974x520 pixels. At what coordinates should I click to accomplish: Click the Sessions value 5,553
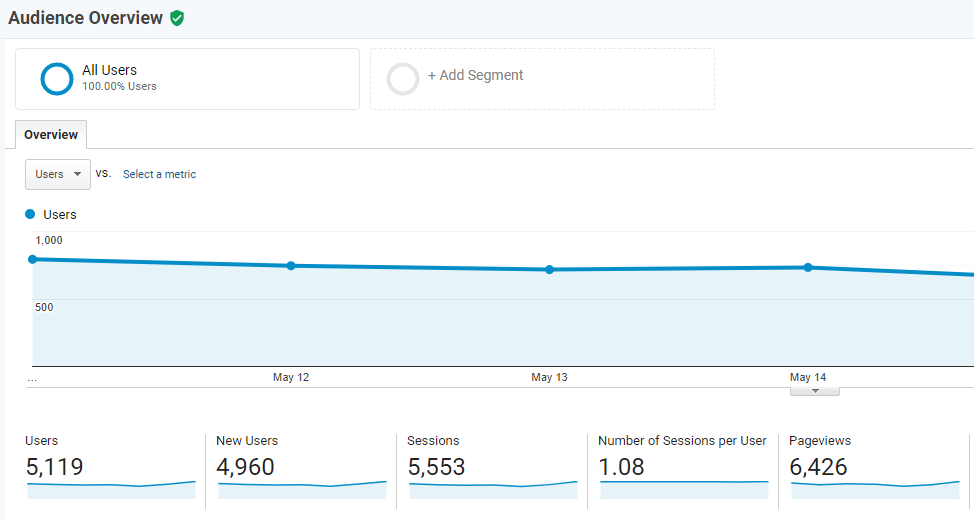(x=436, y=467)
